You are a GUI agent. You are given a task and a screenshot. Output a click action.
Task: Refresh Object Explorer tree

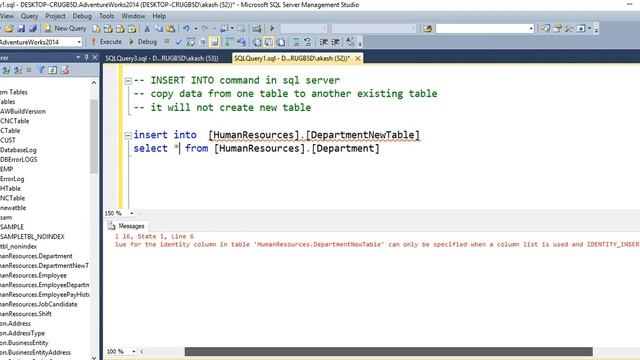pyautogui.click(x=53, y=70)
